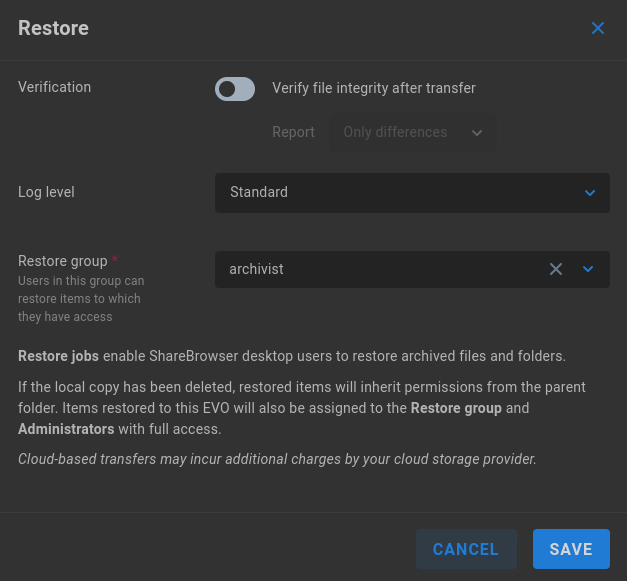Toggle Verify file integrity after transfer switch
Viewport: 627px width, 581px height.
pos(235,89)
